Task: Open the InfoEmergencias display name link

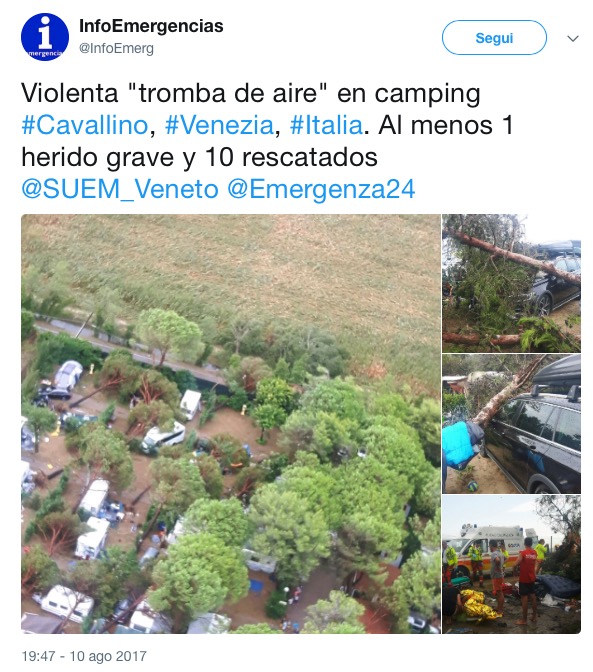Action: coord(151,26)
